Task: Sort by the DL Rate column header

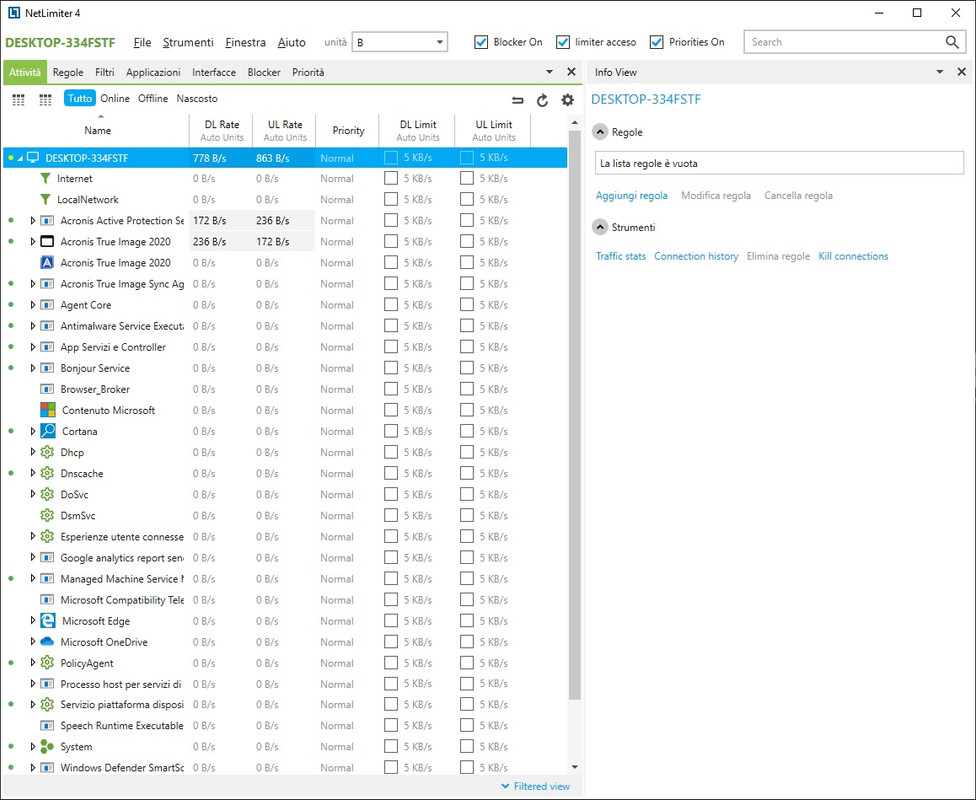Action: (222, 130)
